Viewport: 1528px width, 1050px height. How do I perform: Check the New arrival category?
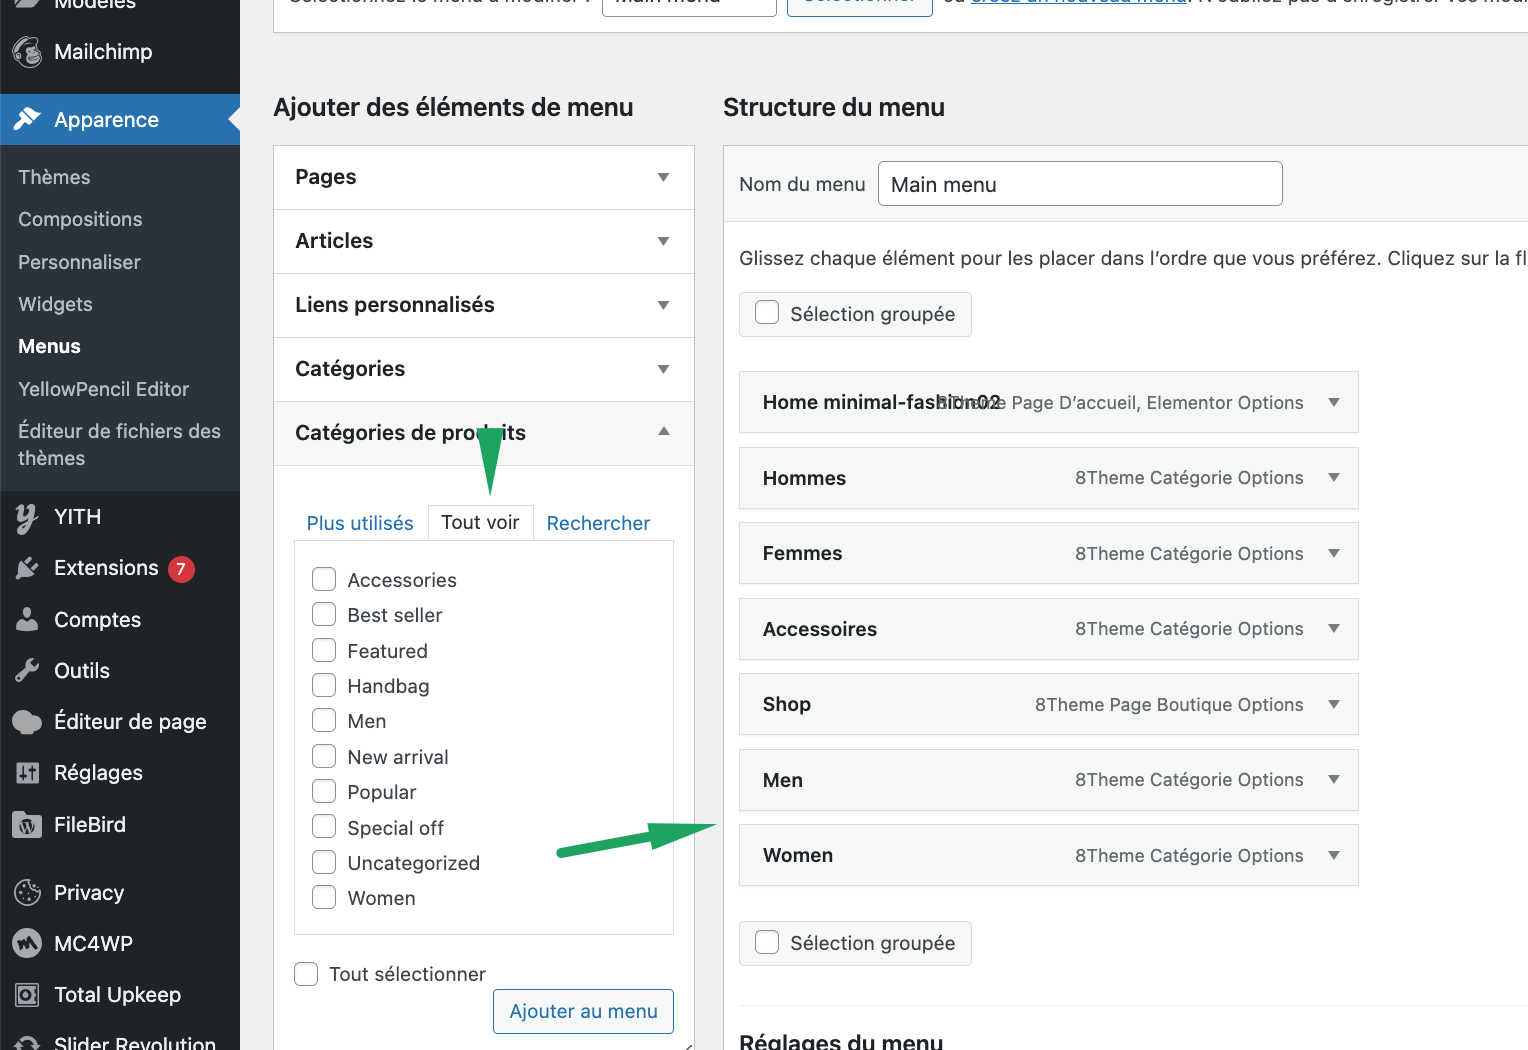[x=324, y=756]
